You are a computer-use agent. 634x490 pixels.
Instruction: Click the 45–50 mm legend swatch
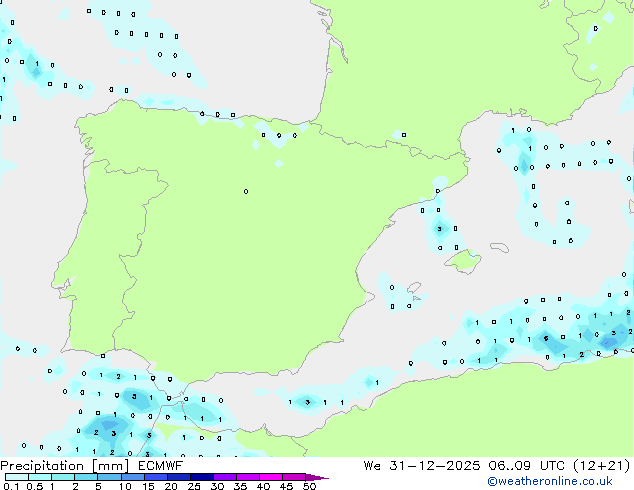pos(294,477)
